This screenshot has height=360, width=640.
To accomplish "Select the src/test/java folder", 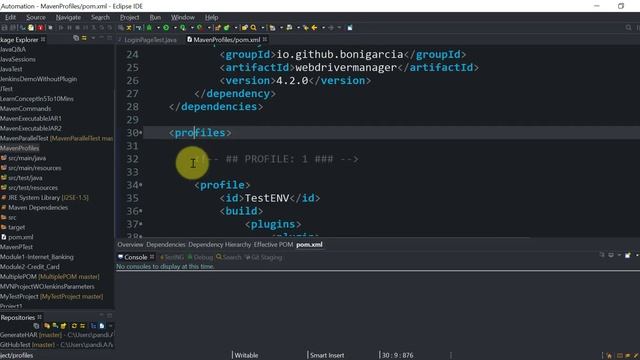I will click(x=25, y=178).
